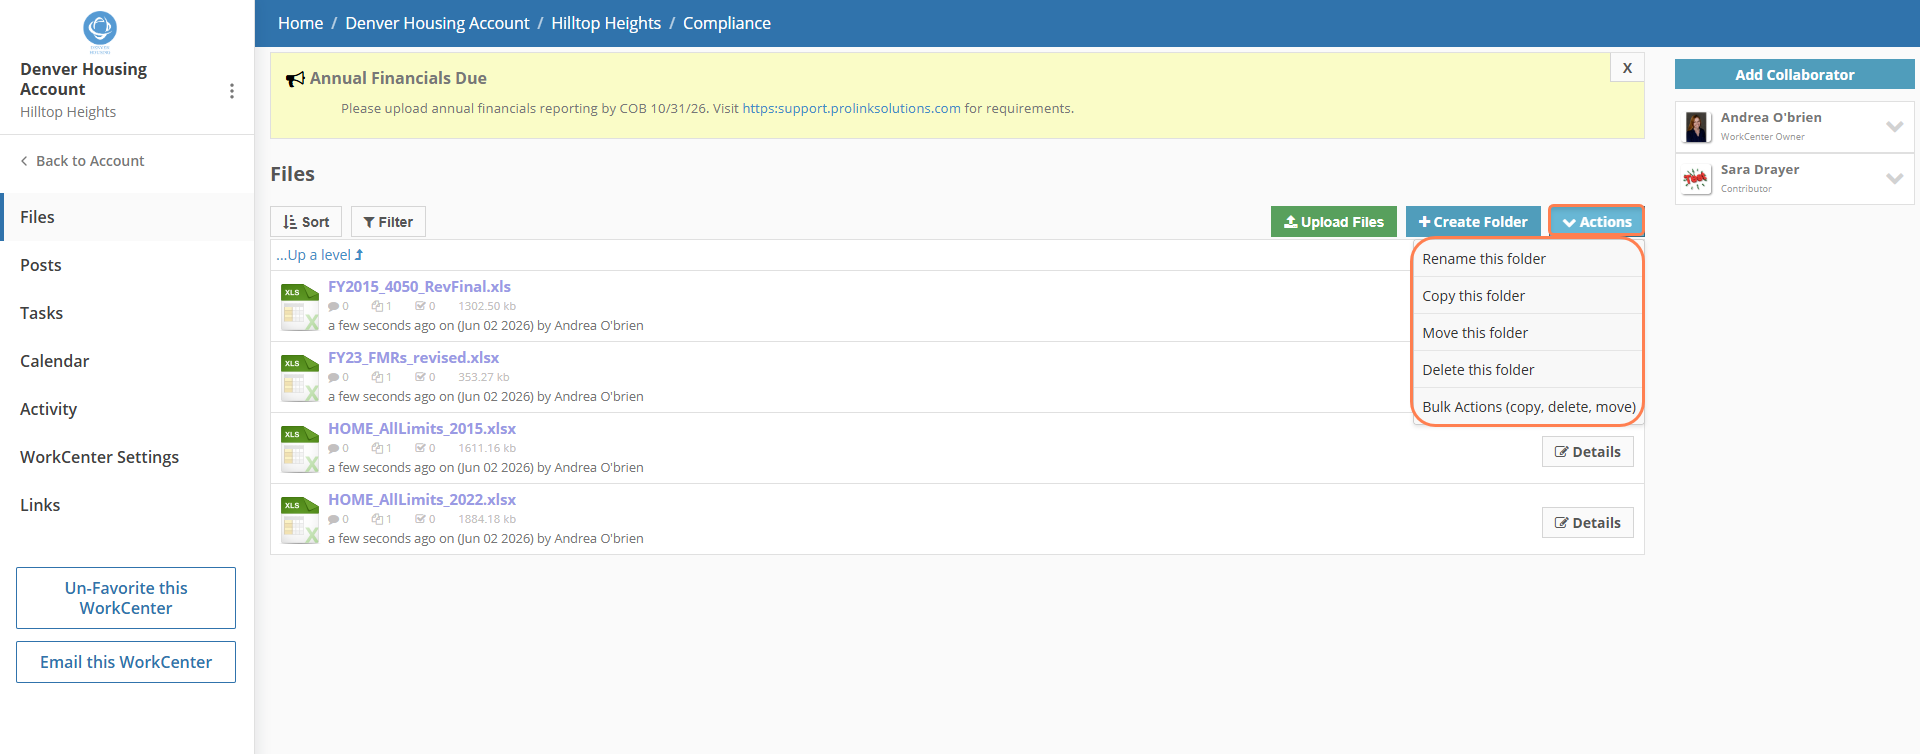Screen dimensions: 1920x754
Task: Click Upload Files button
Action: tap(1333, 222)
